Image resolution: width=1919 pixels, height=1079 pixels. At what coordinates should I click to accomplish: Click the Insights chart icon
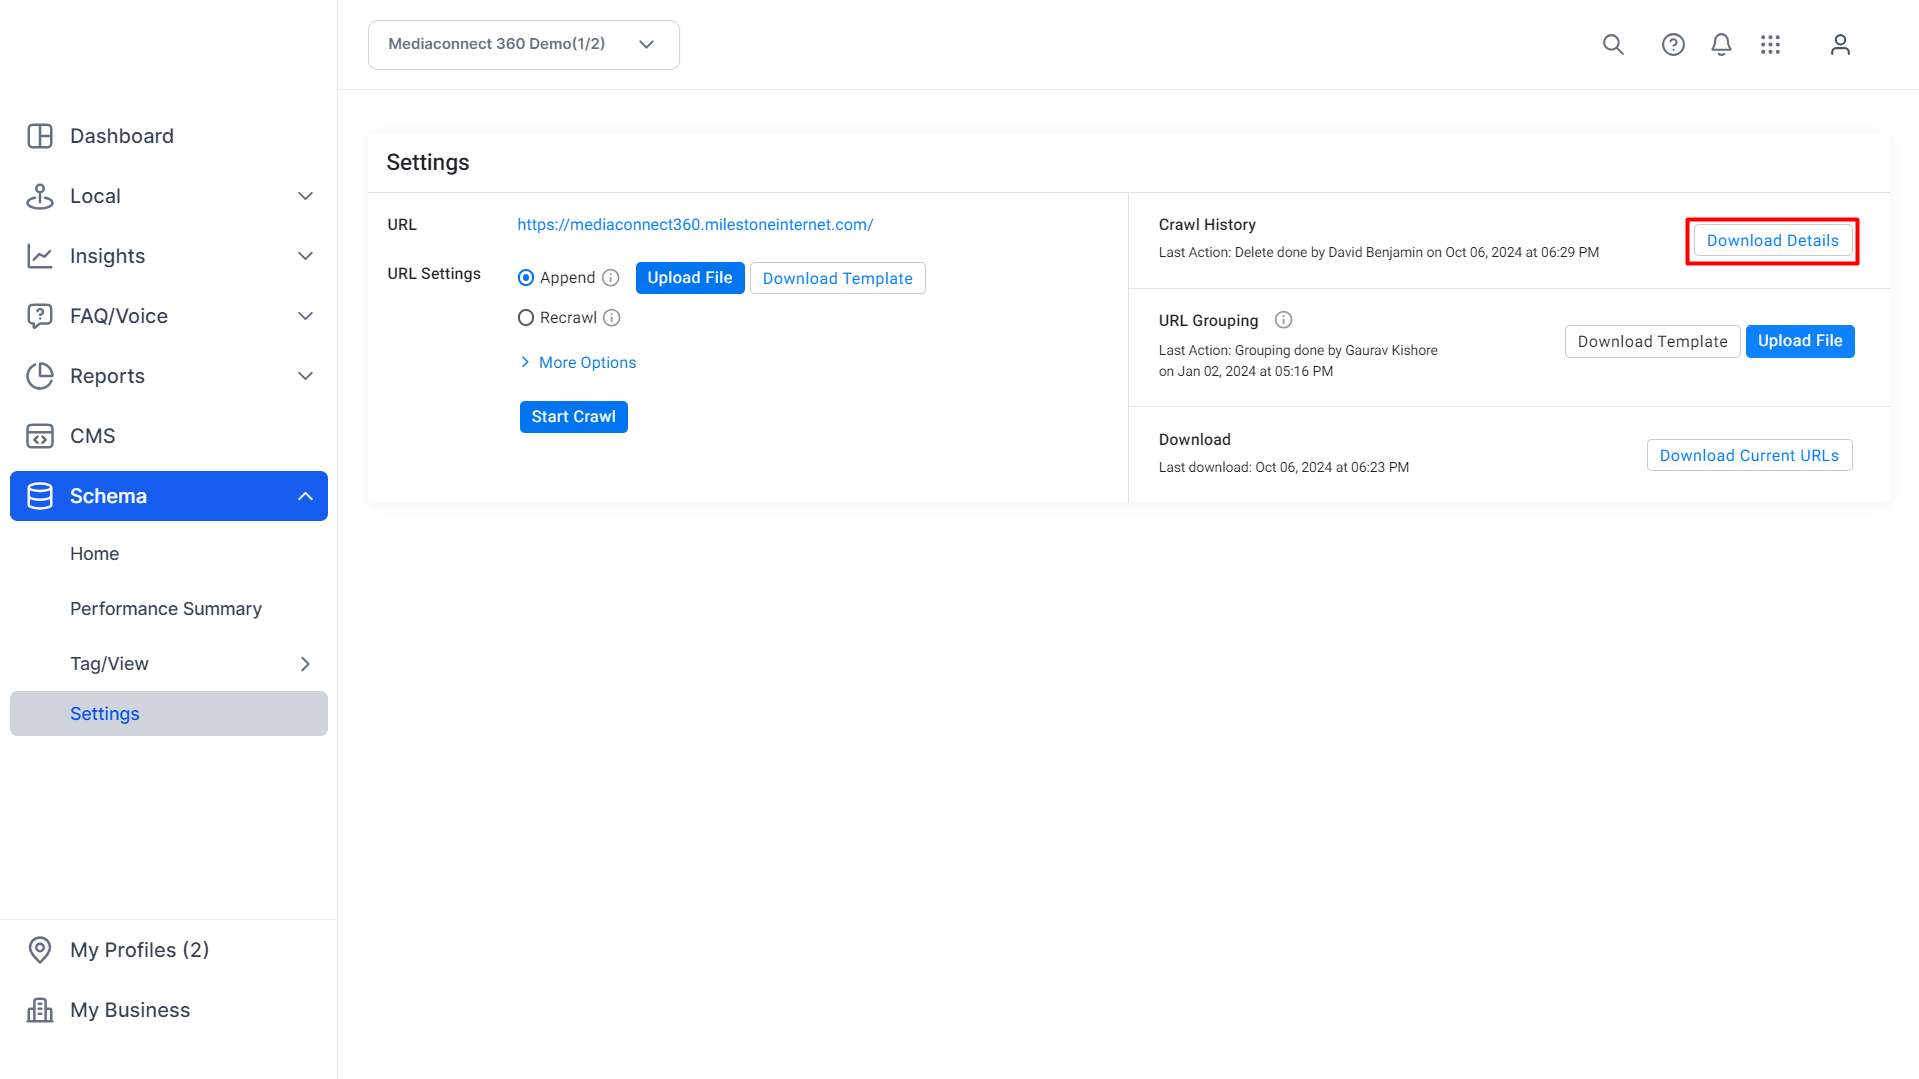[40, 256]
